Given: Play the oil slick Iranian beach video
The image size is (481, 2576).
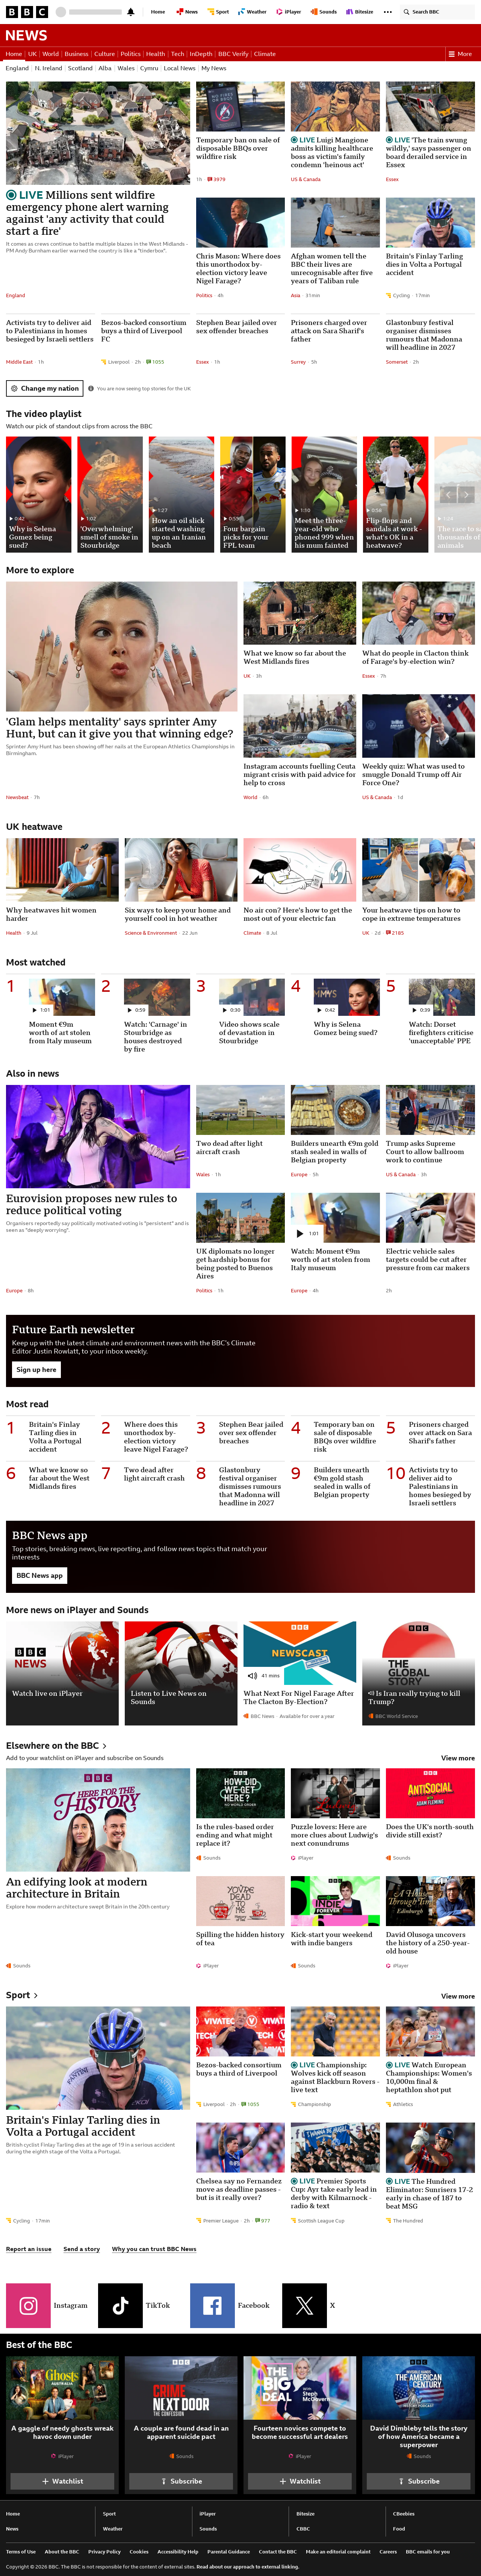Looking at the screenshot, I should [181, 494].
